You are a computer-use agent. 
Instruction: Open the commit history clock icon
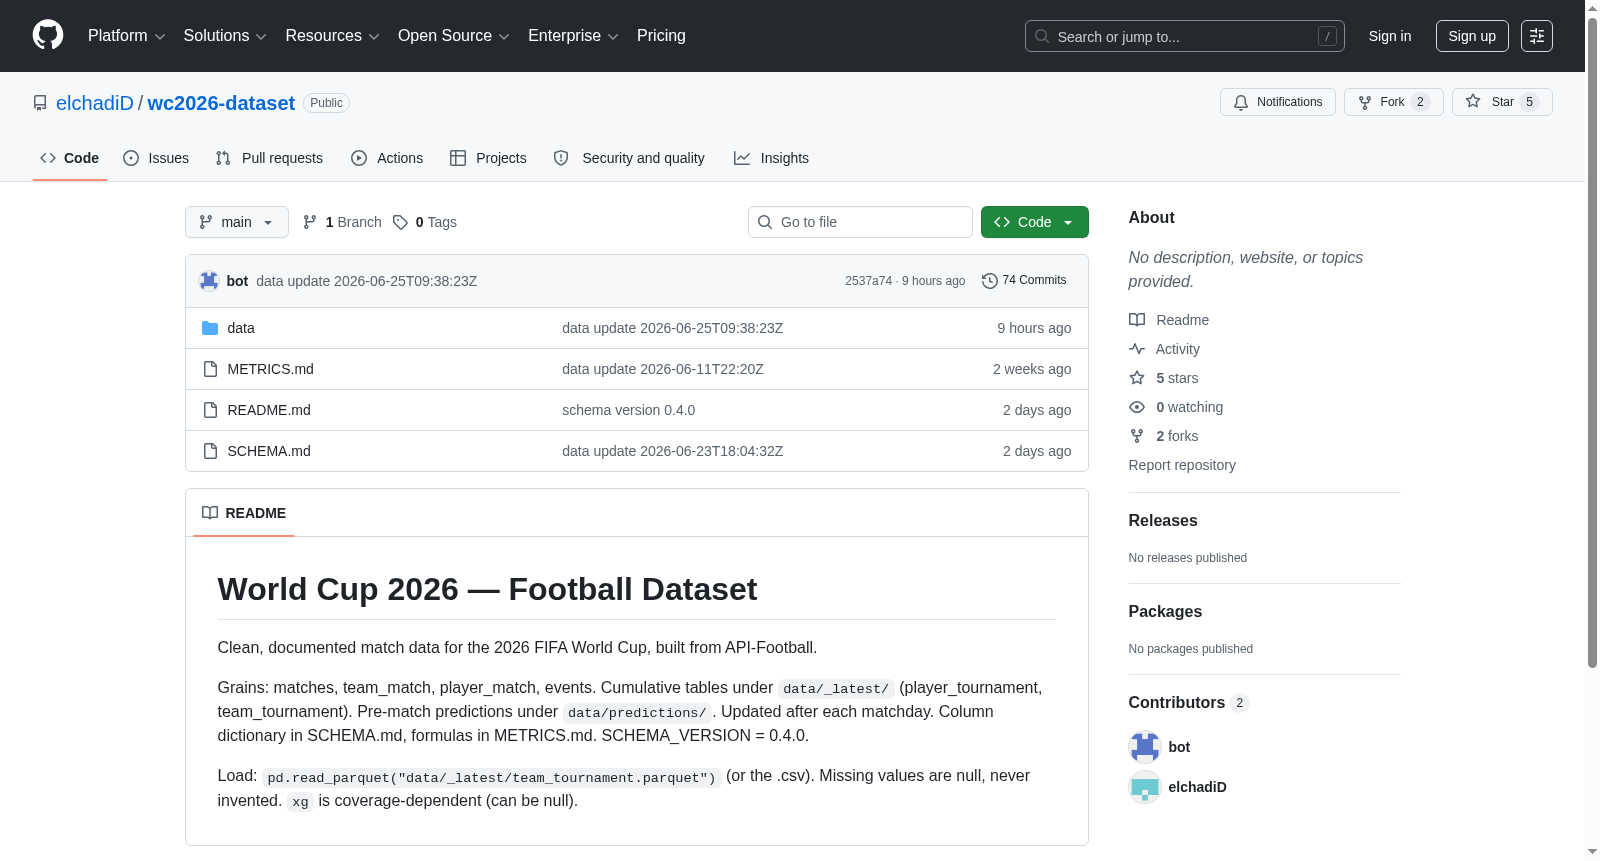pyautogui.click(x=989, y=281)
